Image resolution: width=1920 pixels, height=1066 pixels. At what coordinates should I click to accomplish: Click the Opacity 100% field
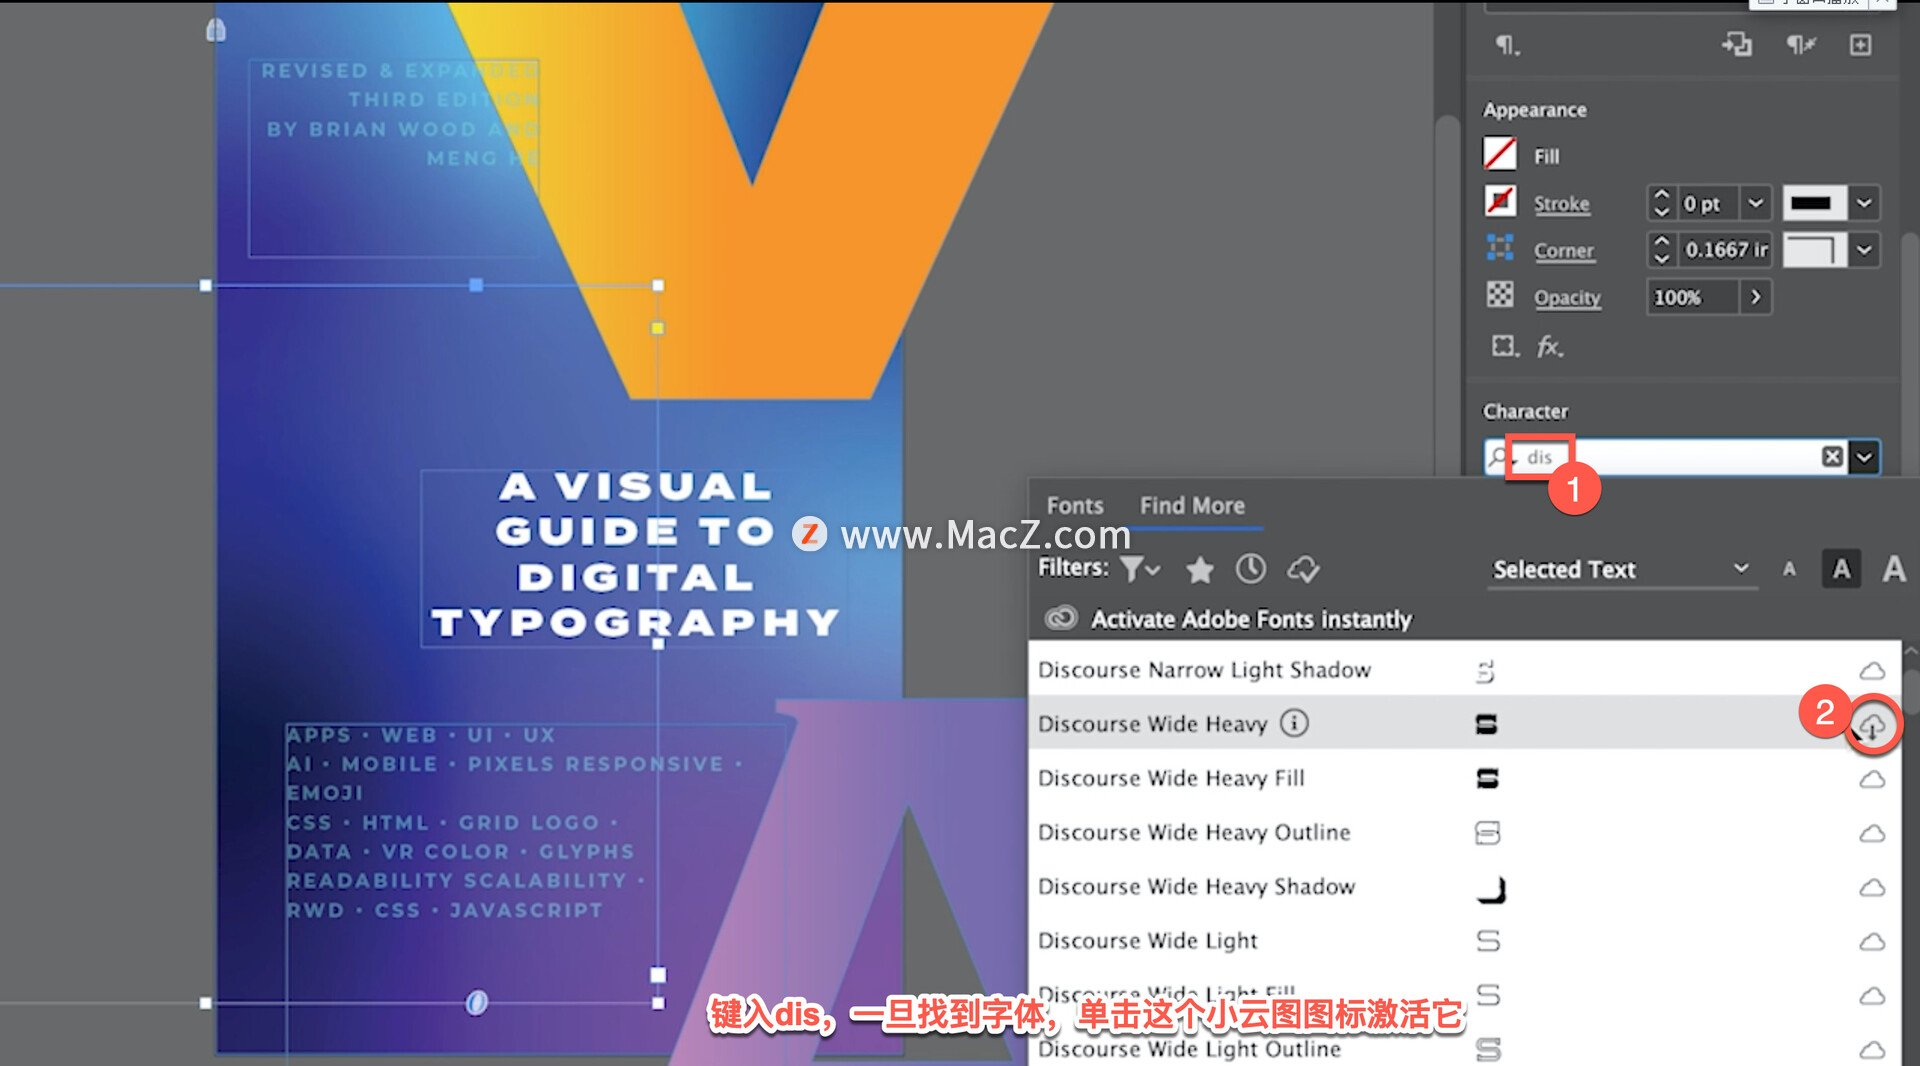click(x=1692, y=297)
